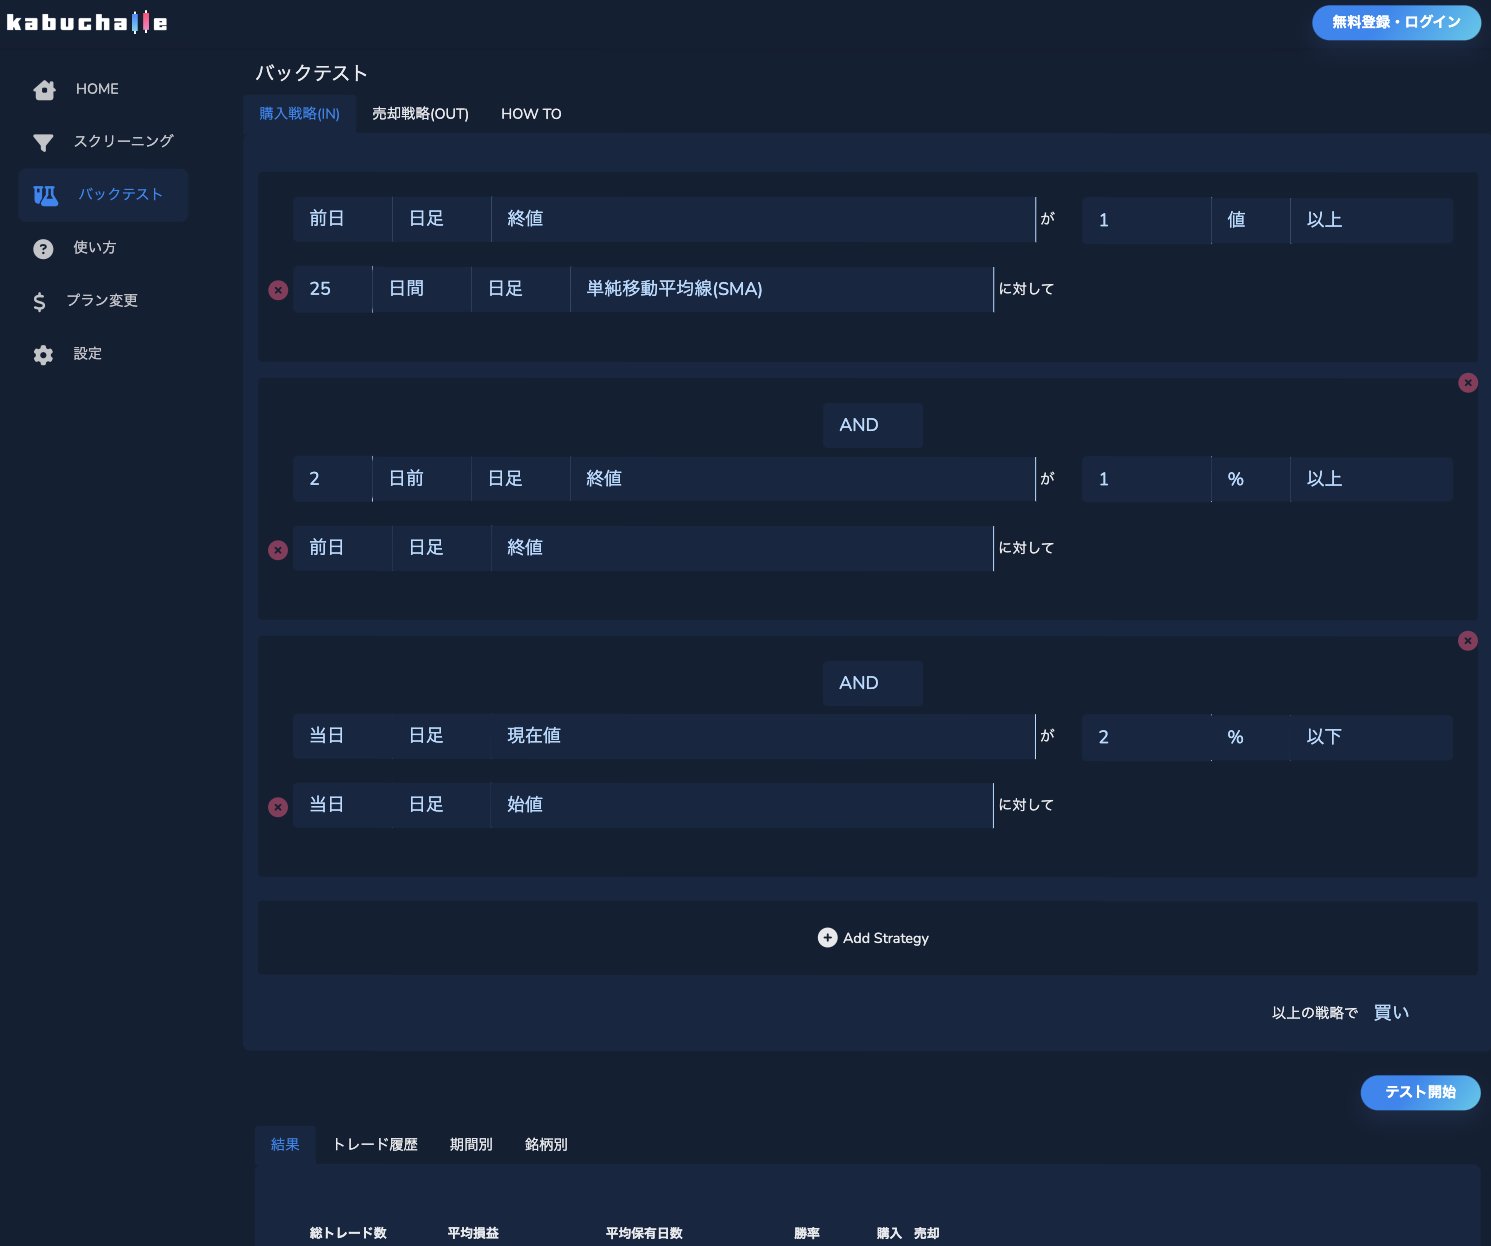Start the backtest with テスト開始
Screen dimensions: 1491x1246
pos(1420,1092)
